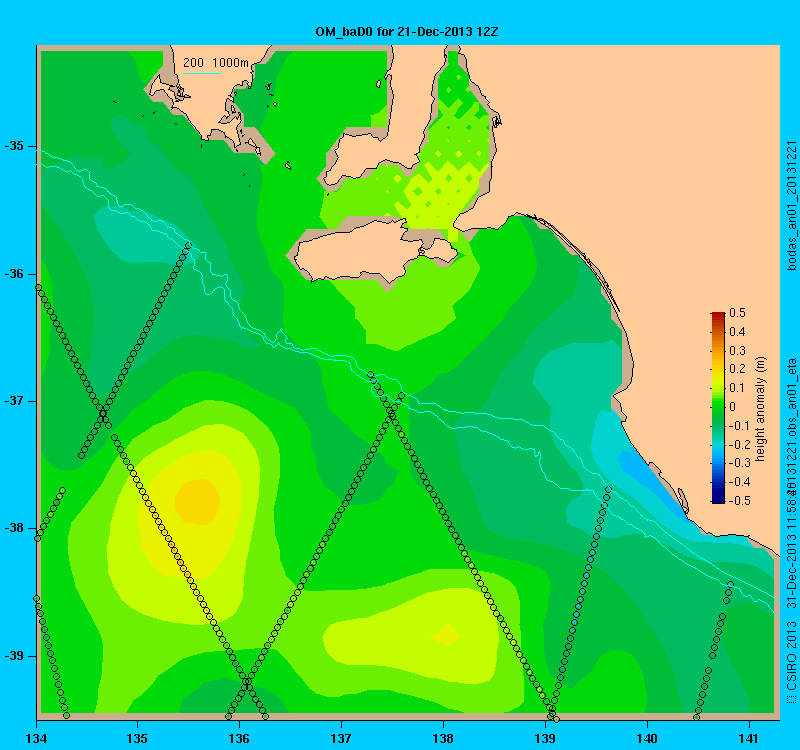Click the longitude label 141

749,738
